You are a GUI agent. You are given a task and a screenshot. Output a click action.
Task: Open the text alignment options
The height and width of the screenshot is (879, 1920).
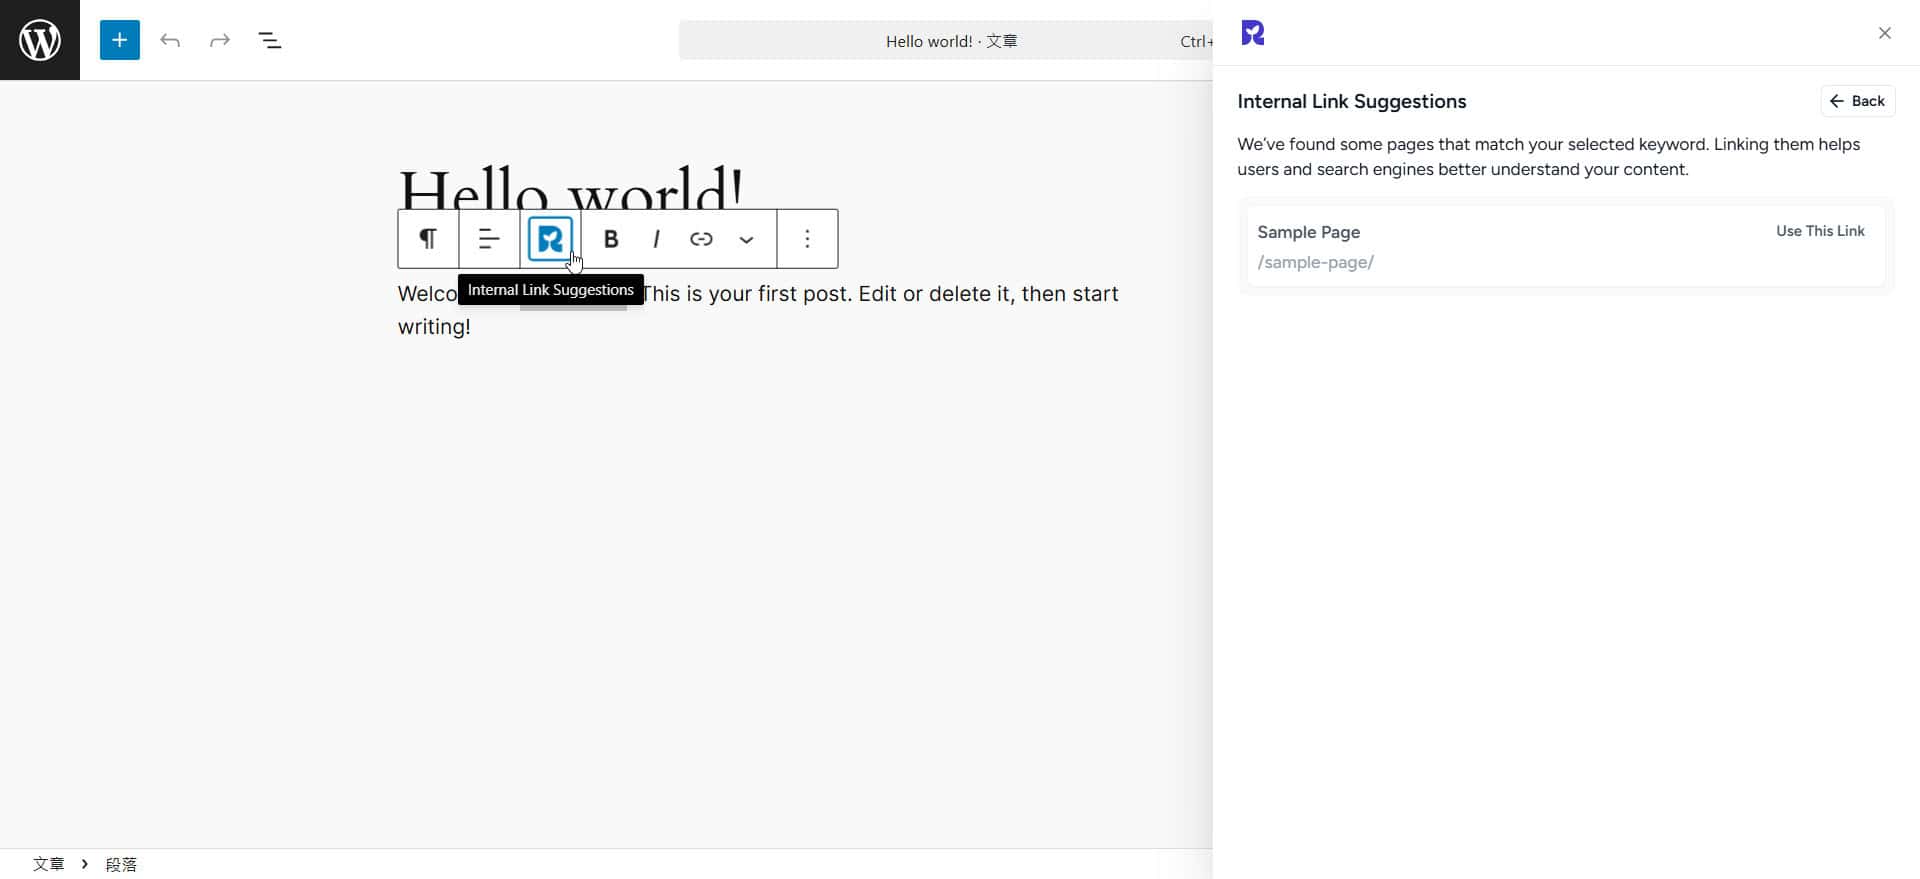[x=489, y=239]
